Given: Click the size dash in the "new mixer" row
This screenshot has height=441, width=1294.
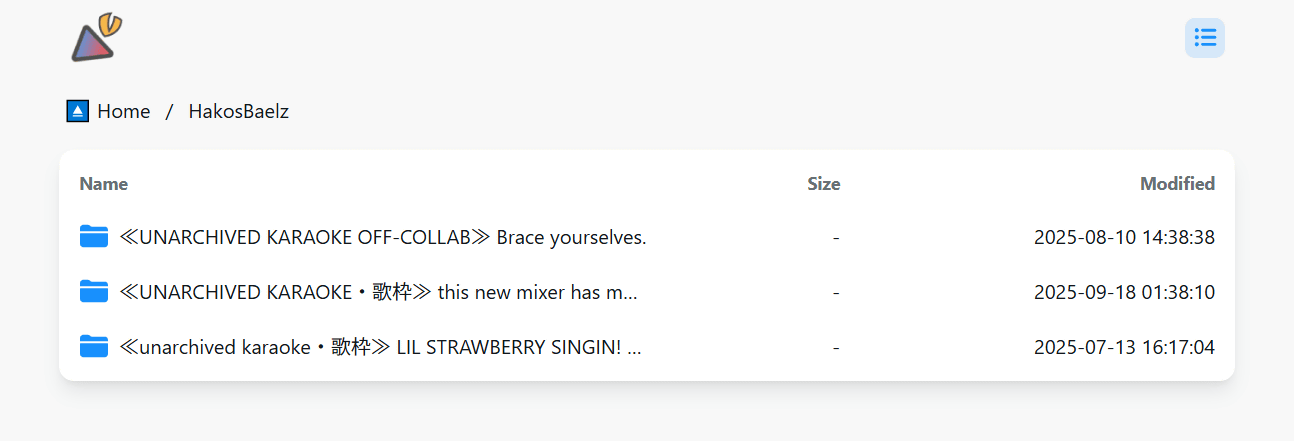Looking at the screenshot, I should click(x=835, y=293).
